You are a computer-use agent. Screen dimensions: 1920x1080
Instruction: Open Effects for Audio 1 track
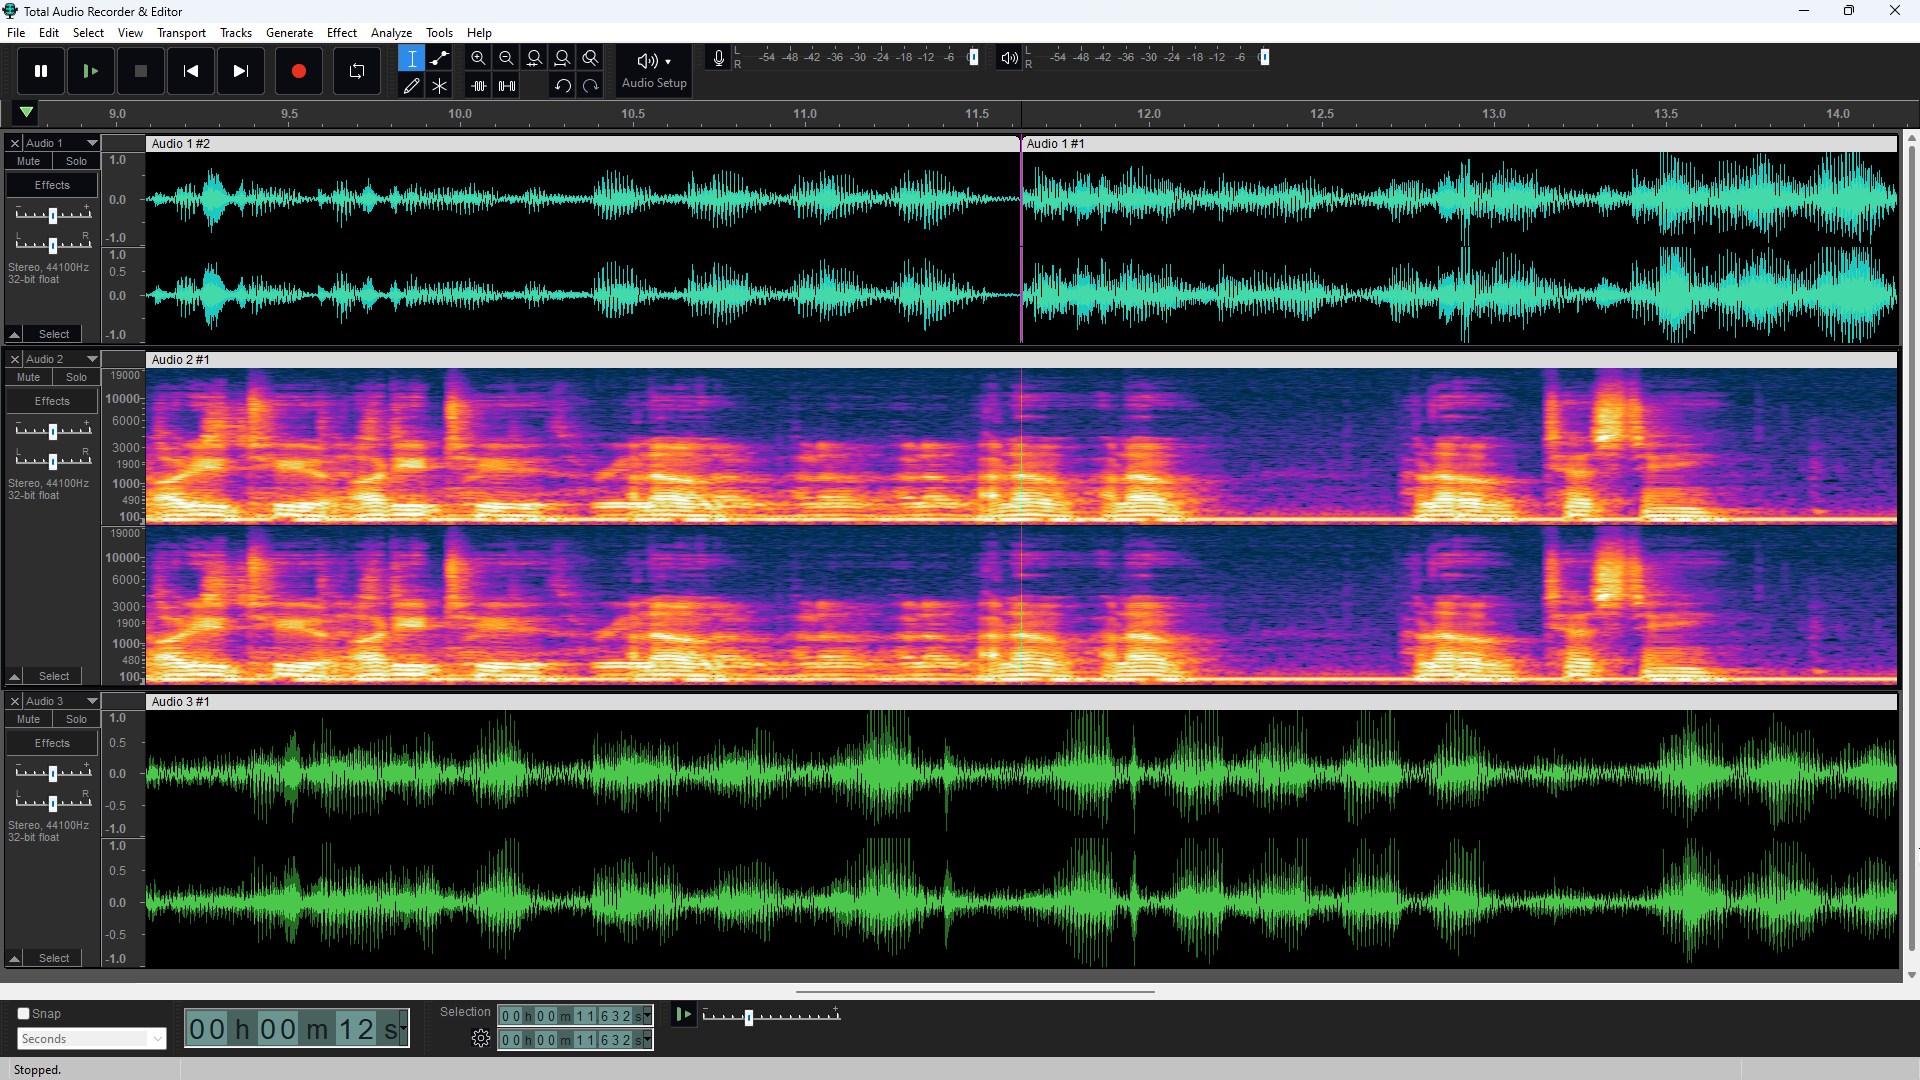[51, 184]
